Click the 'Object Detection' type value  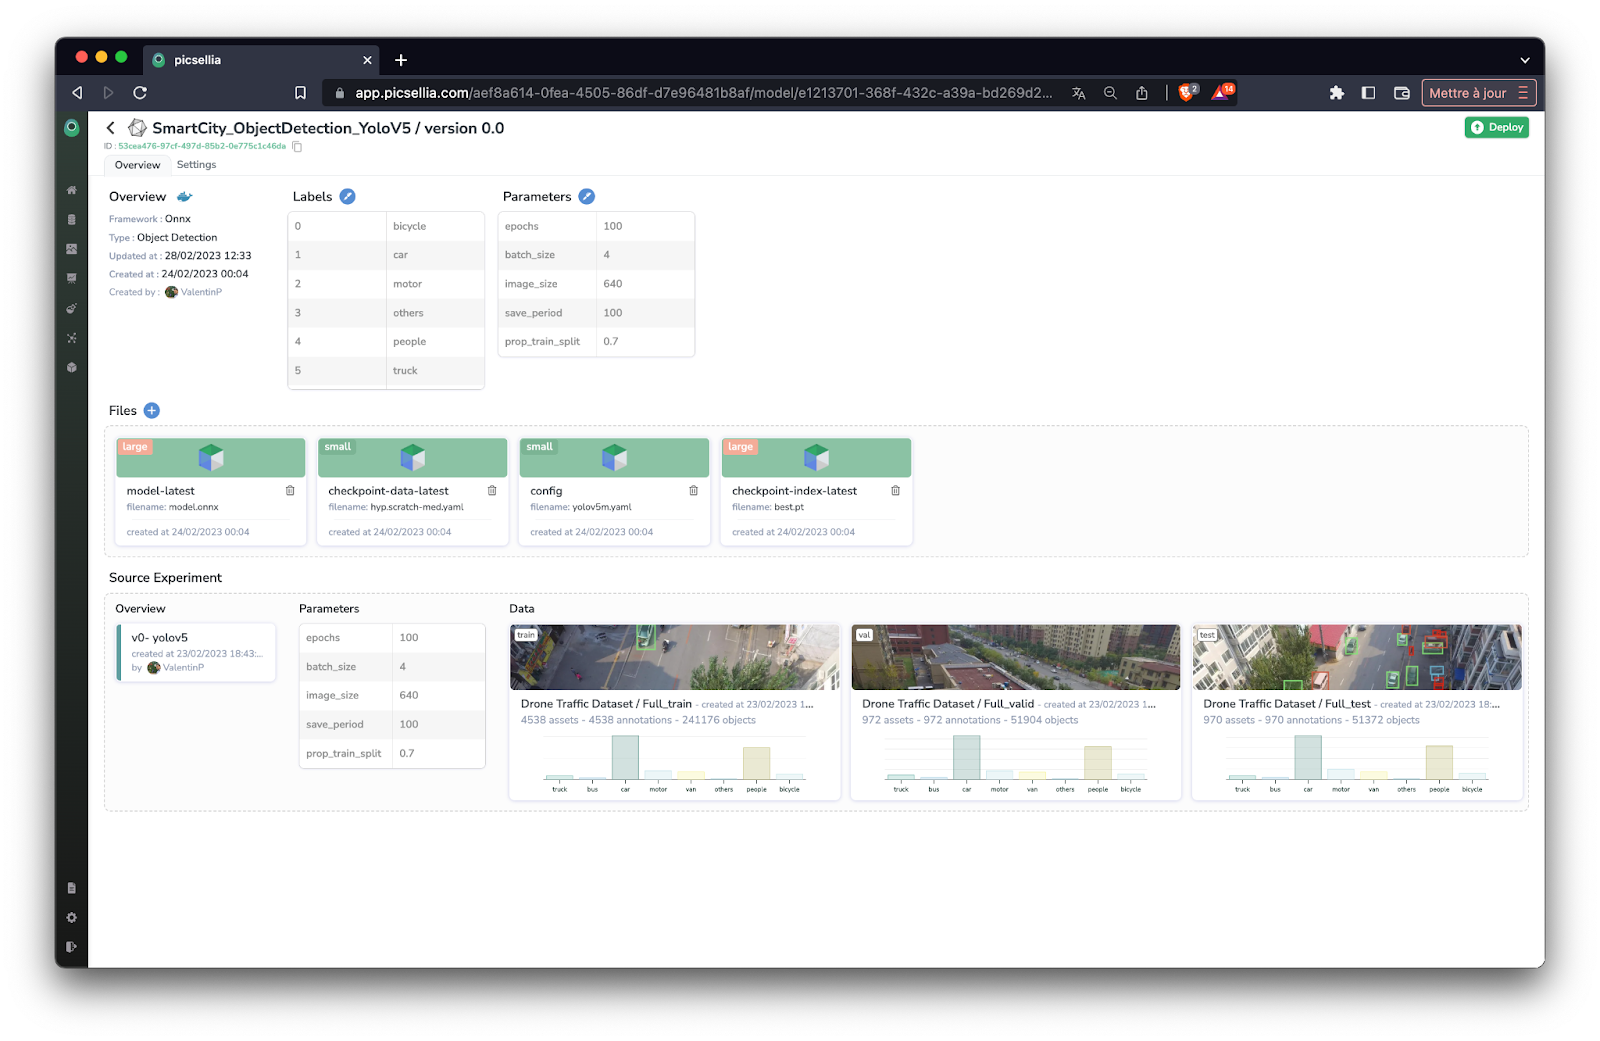pyautogui.click(x=177, y=238)
